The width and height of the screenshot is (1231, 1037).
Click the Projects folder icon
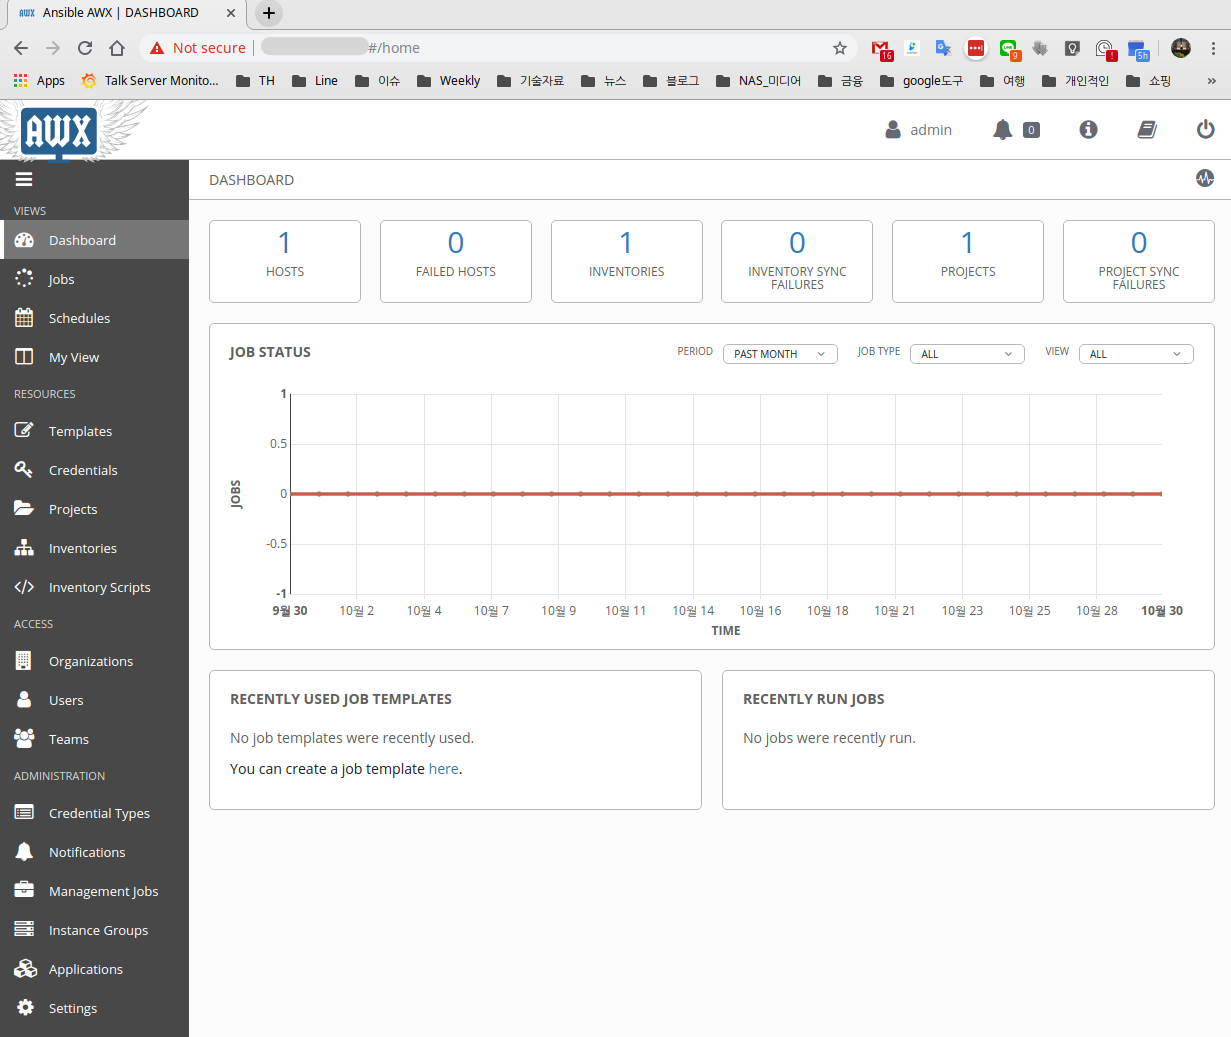click(x=24, y=509)
